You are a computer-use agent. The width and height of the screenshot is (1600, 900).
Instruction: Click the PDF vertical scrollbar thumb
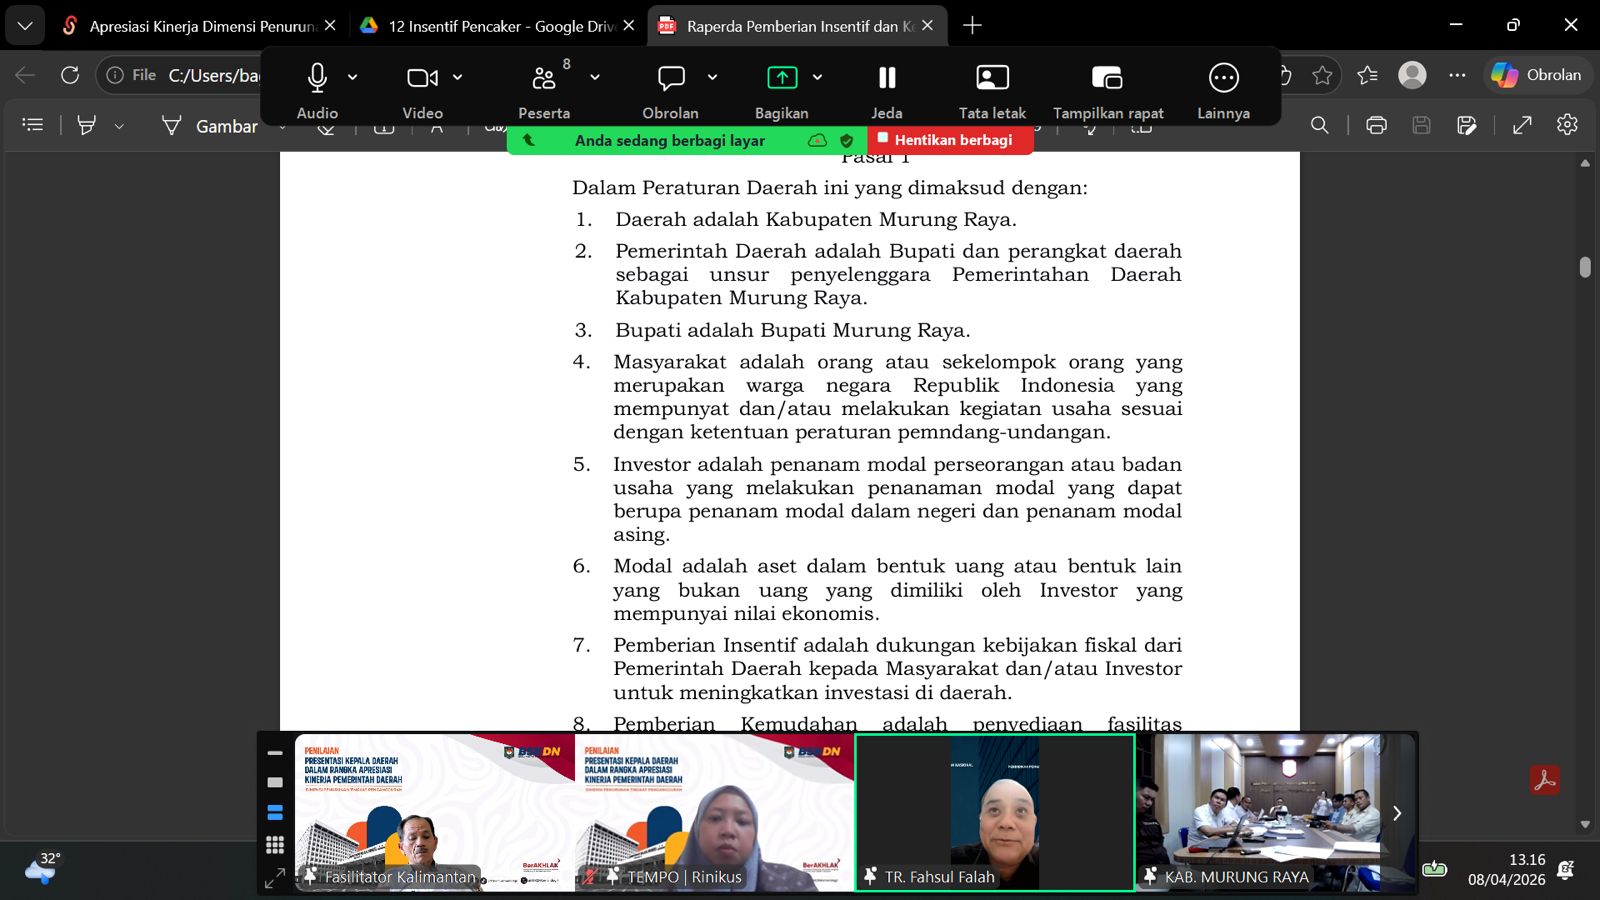pyautogui.click(x=1585, y=267)
